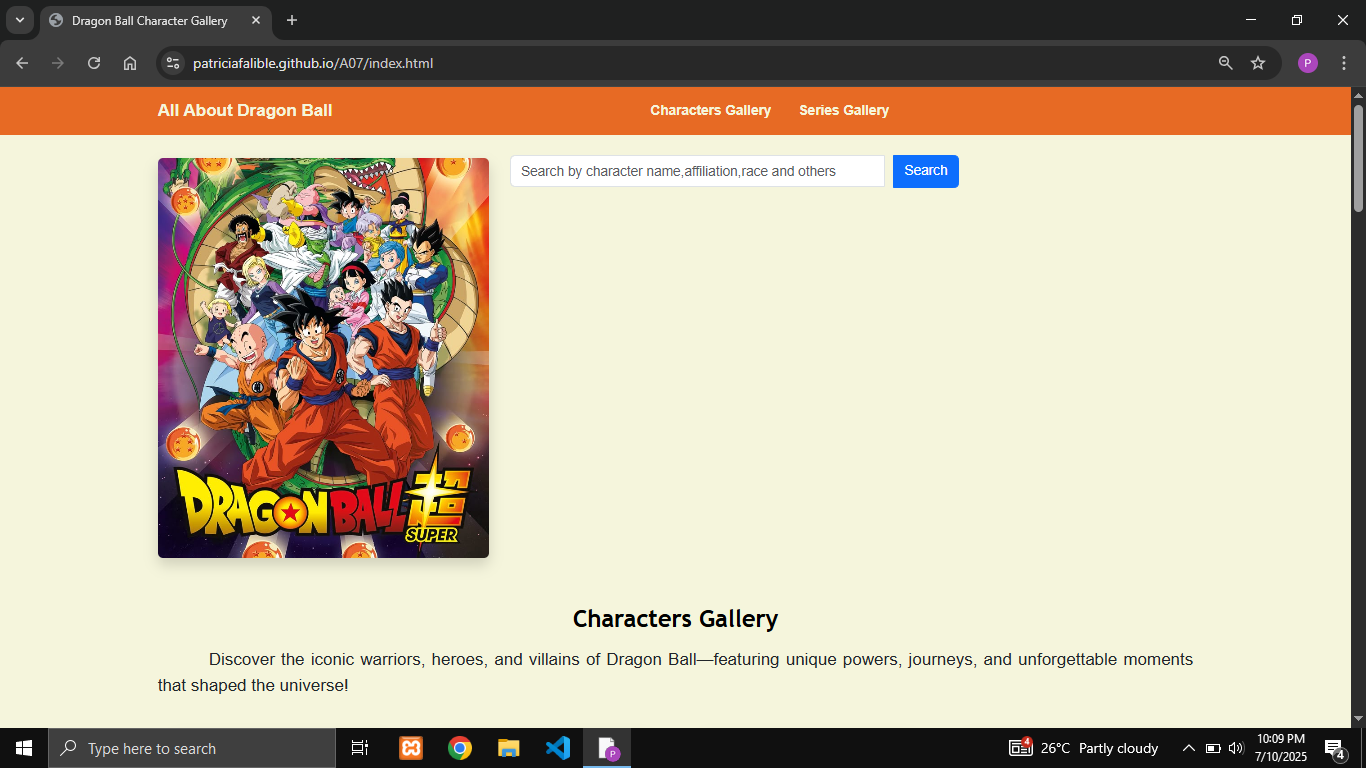Open the zoom magnifier icon in address bar
The width and height of the screenshot is (1366, 768).
coord(1225,63)
